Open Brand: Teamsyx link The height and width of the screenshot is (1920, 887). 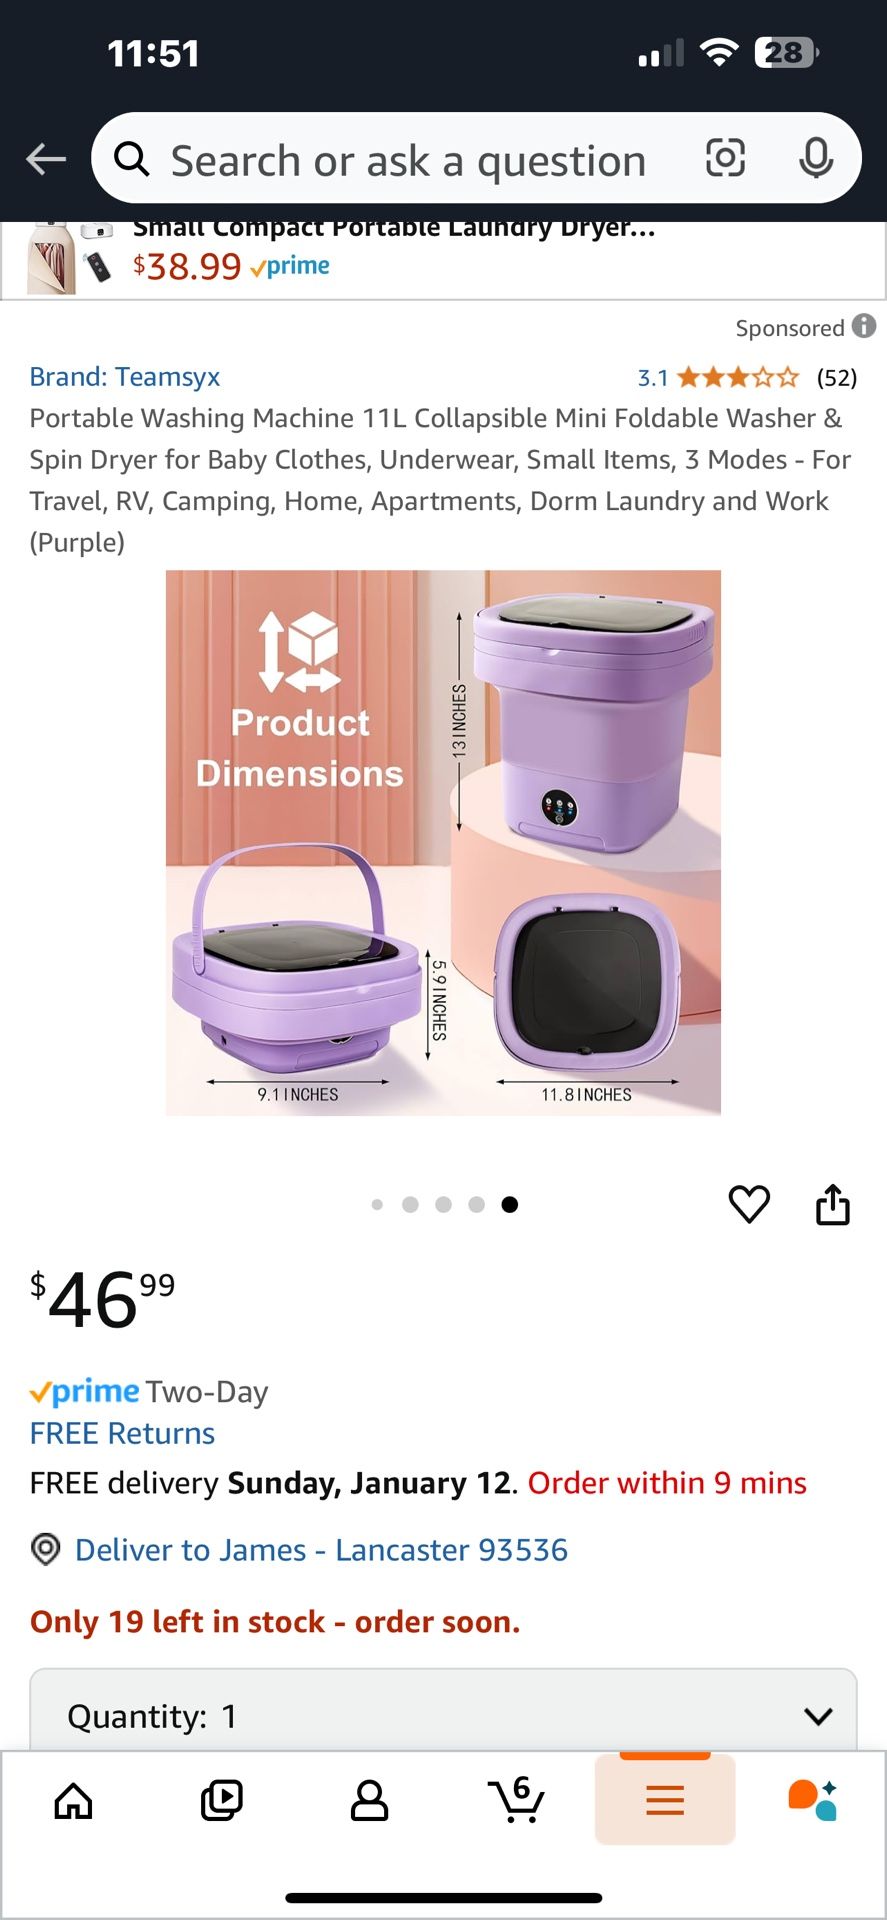pyautogui.click(x=125, y=377)
